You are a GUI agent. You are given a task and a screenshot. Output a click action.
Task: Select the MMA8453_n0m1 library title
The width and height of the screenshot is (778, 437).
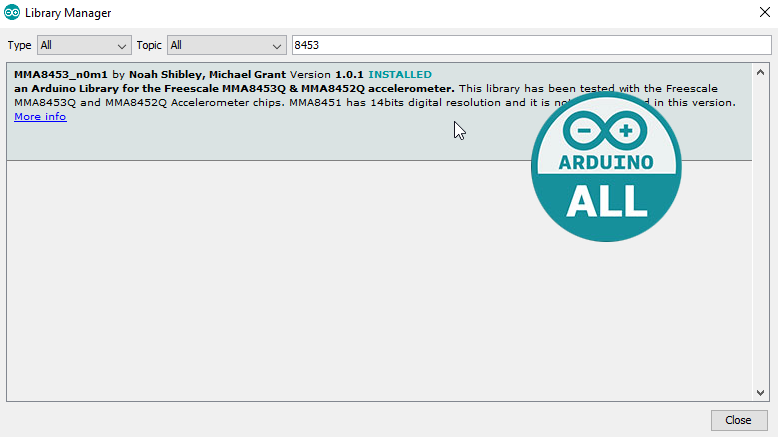pyautogui.click(x=61, y=74)
